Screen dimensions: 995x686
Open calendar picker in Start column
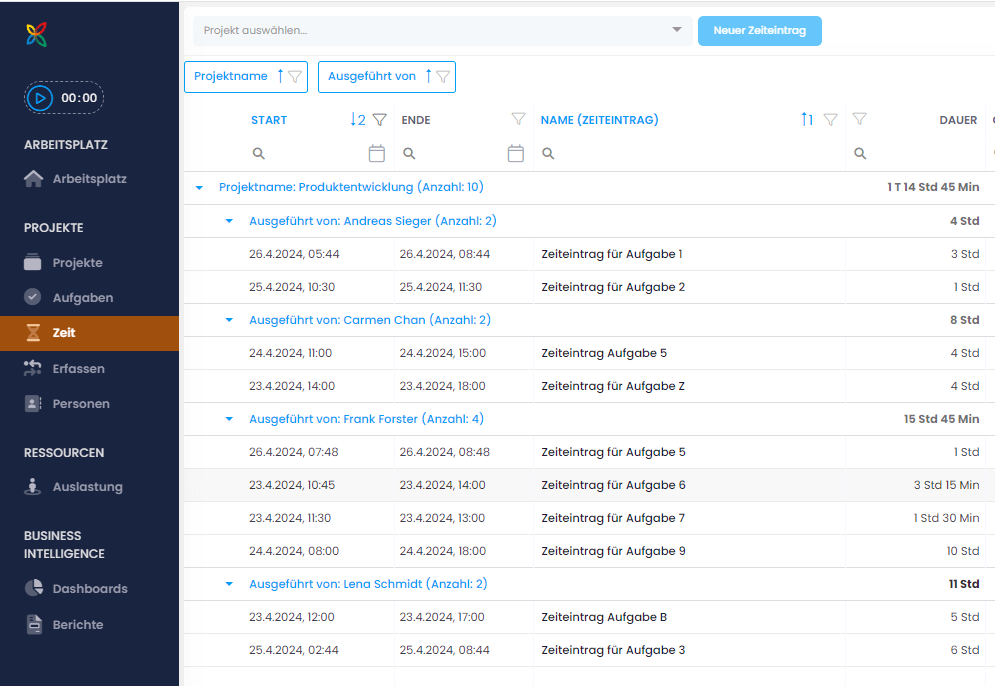[376, 154]
